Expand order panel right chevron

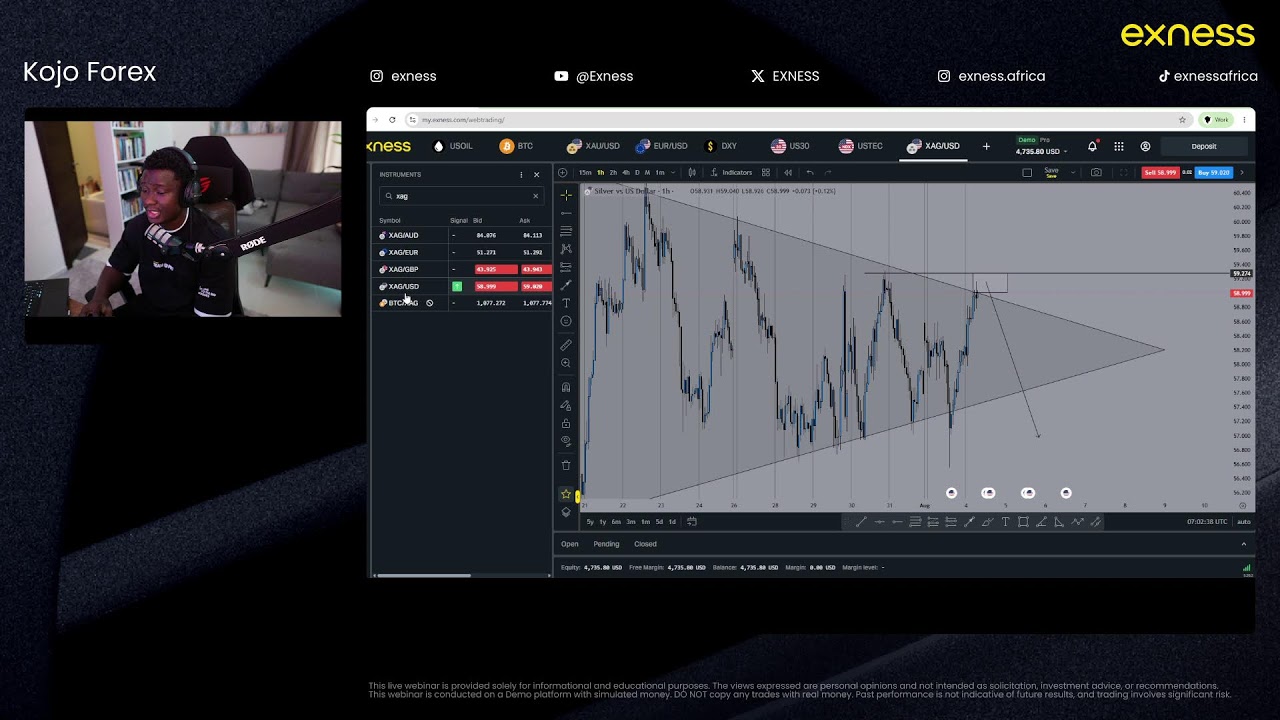click(x=1242, y=172)
